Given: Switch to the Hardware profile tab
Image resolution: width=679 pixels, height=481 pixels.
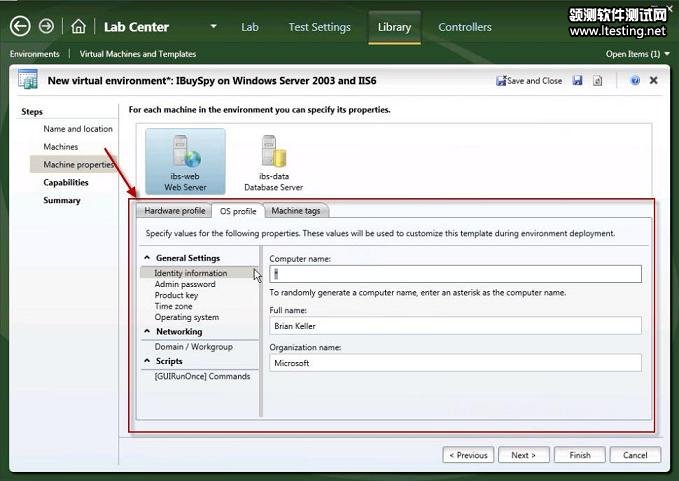Looking at the screenshot, I should point(174,211).
